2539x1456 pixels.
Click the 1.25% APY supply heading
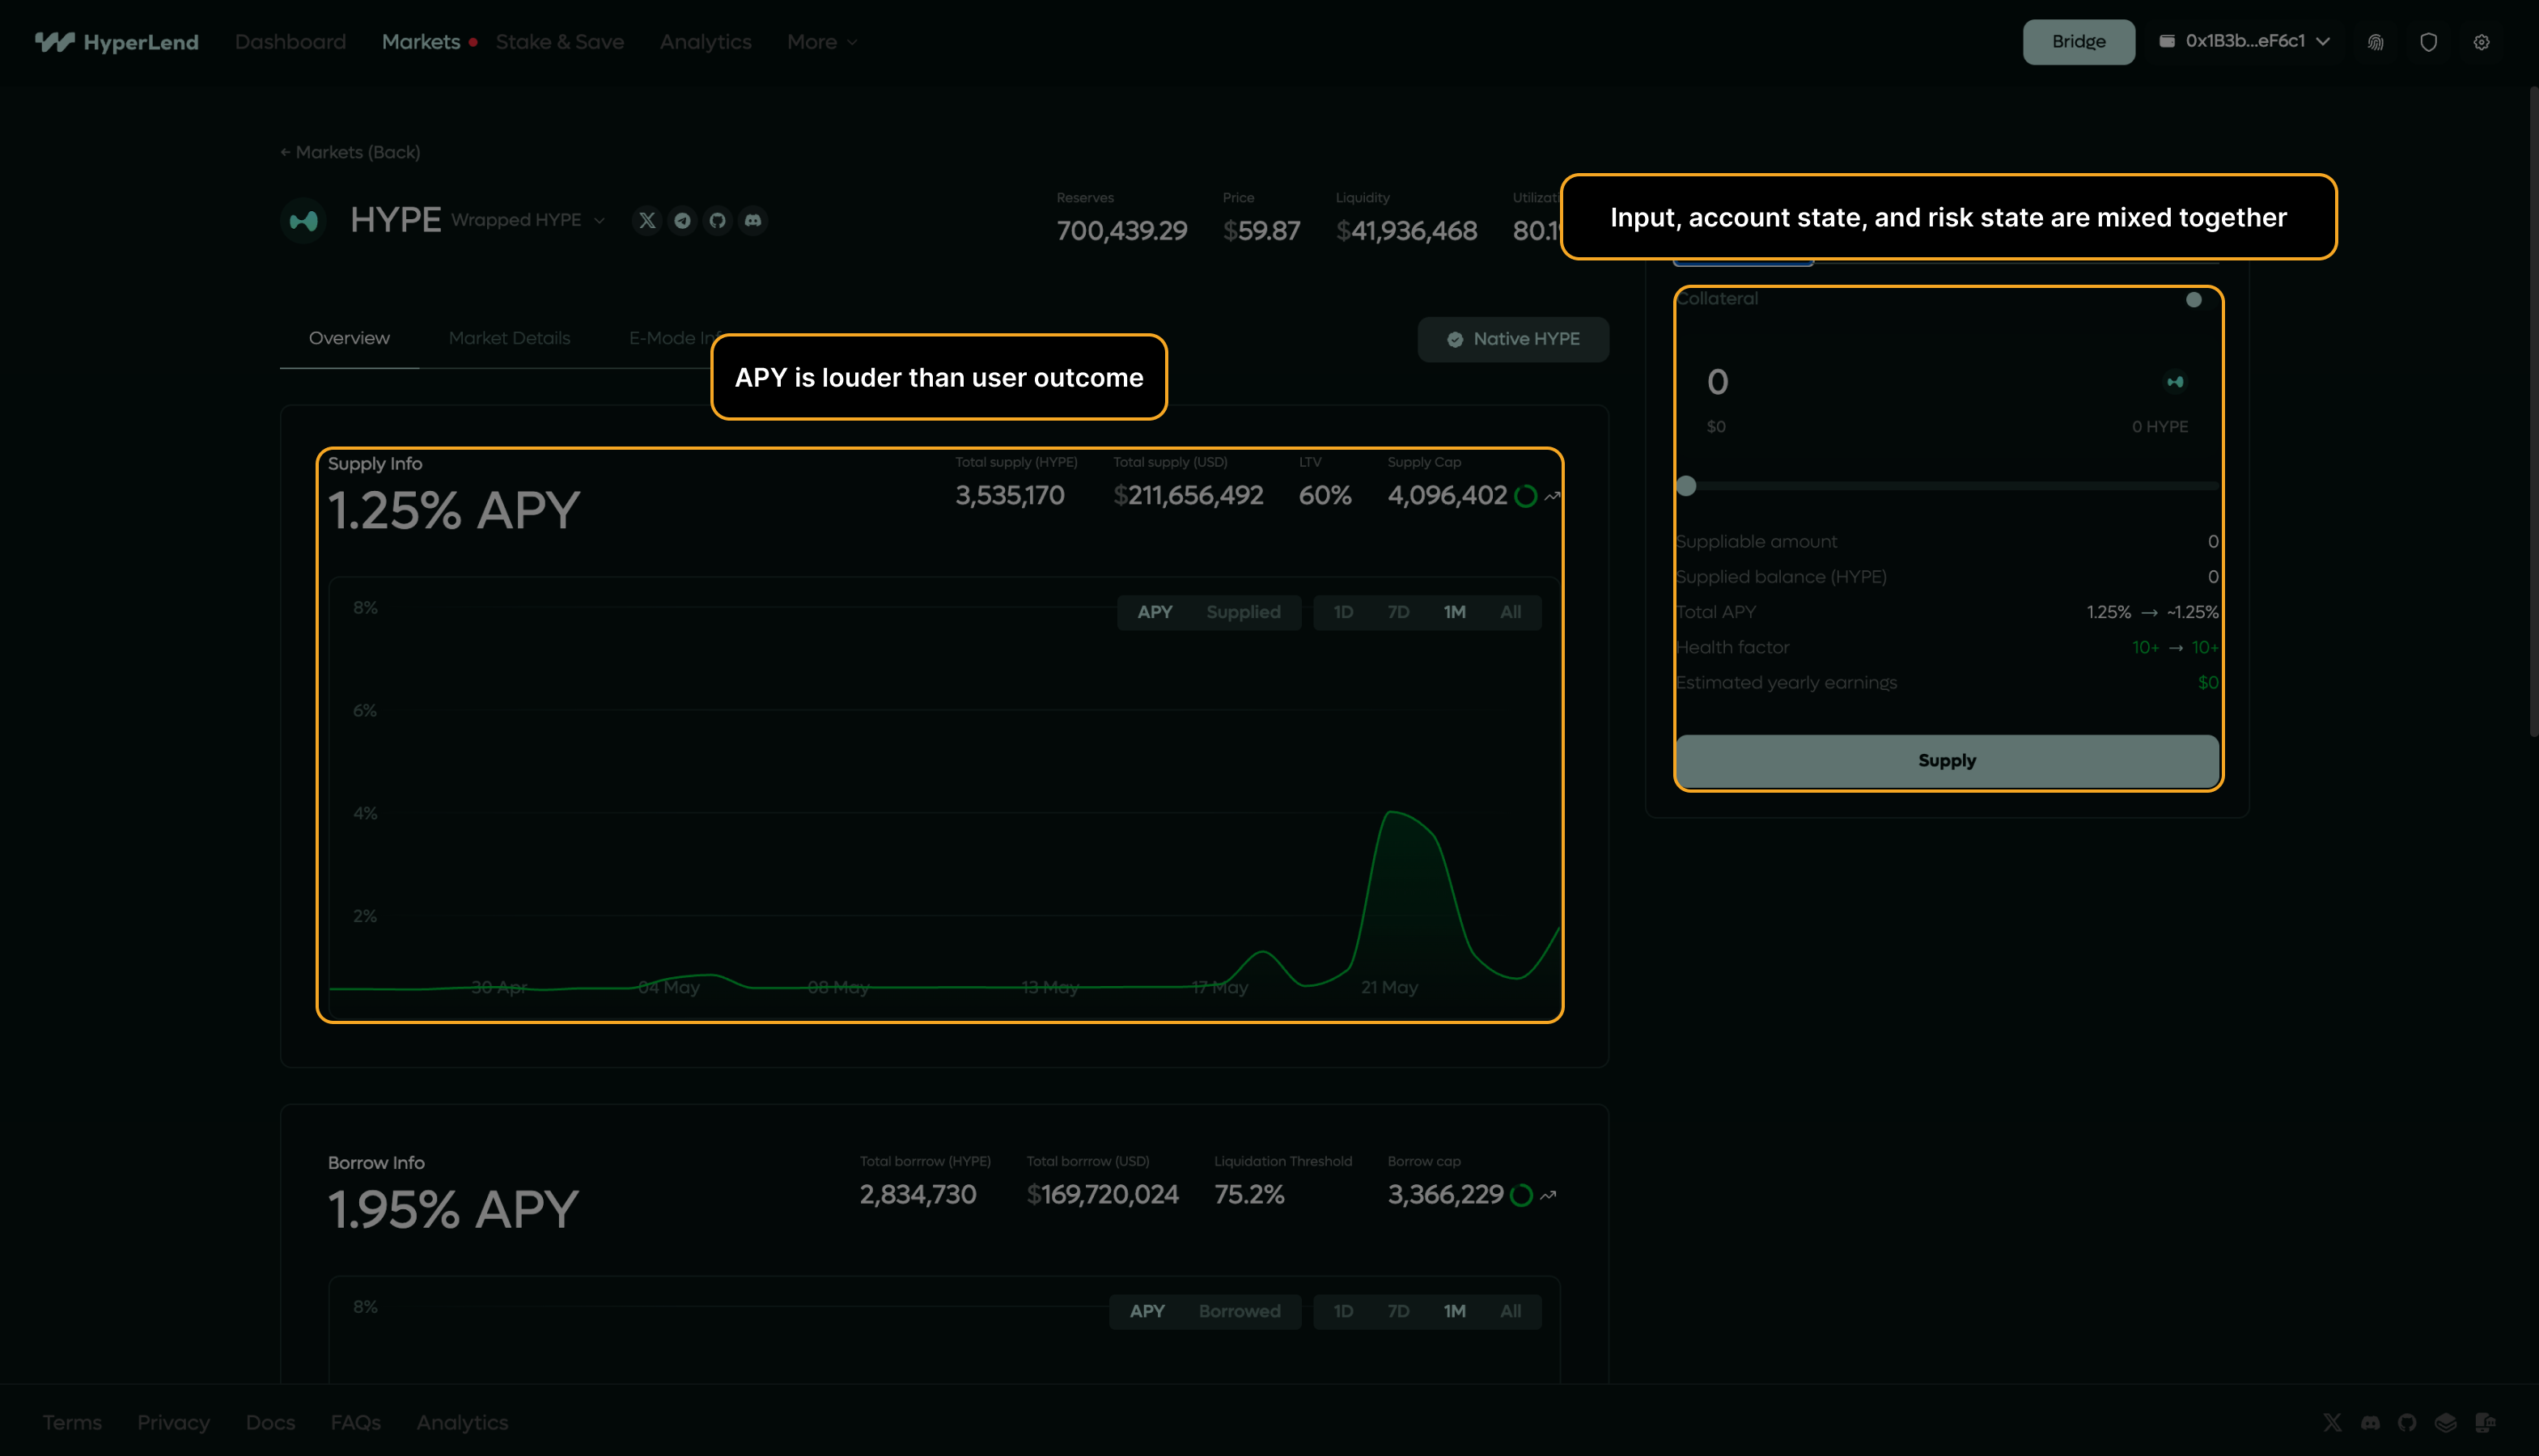pyautogui.click(x=454, y=510)
